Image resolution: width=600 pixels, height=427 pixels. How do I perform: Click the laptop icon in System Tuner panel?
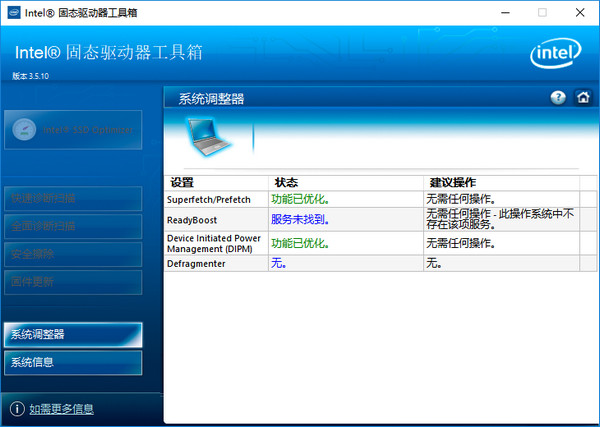(x=209, y=137)
